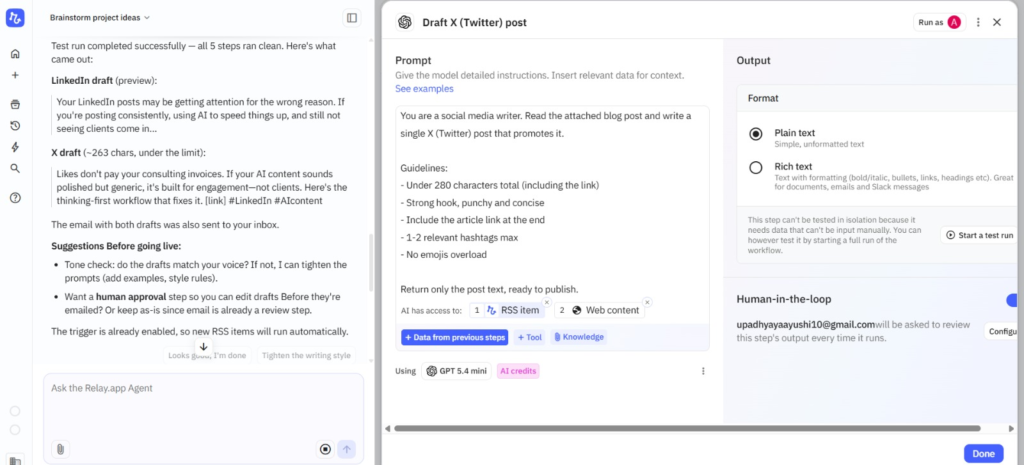Jump to chat bottom with down arrow
The image size is (1024, 465).
pos(203,347)
